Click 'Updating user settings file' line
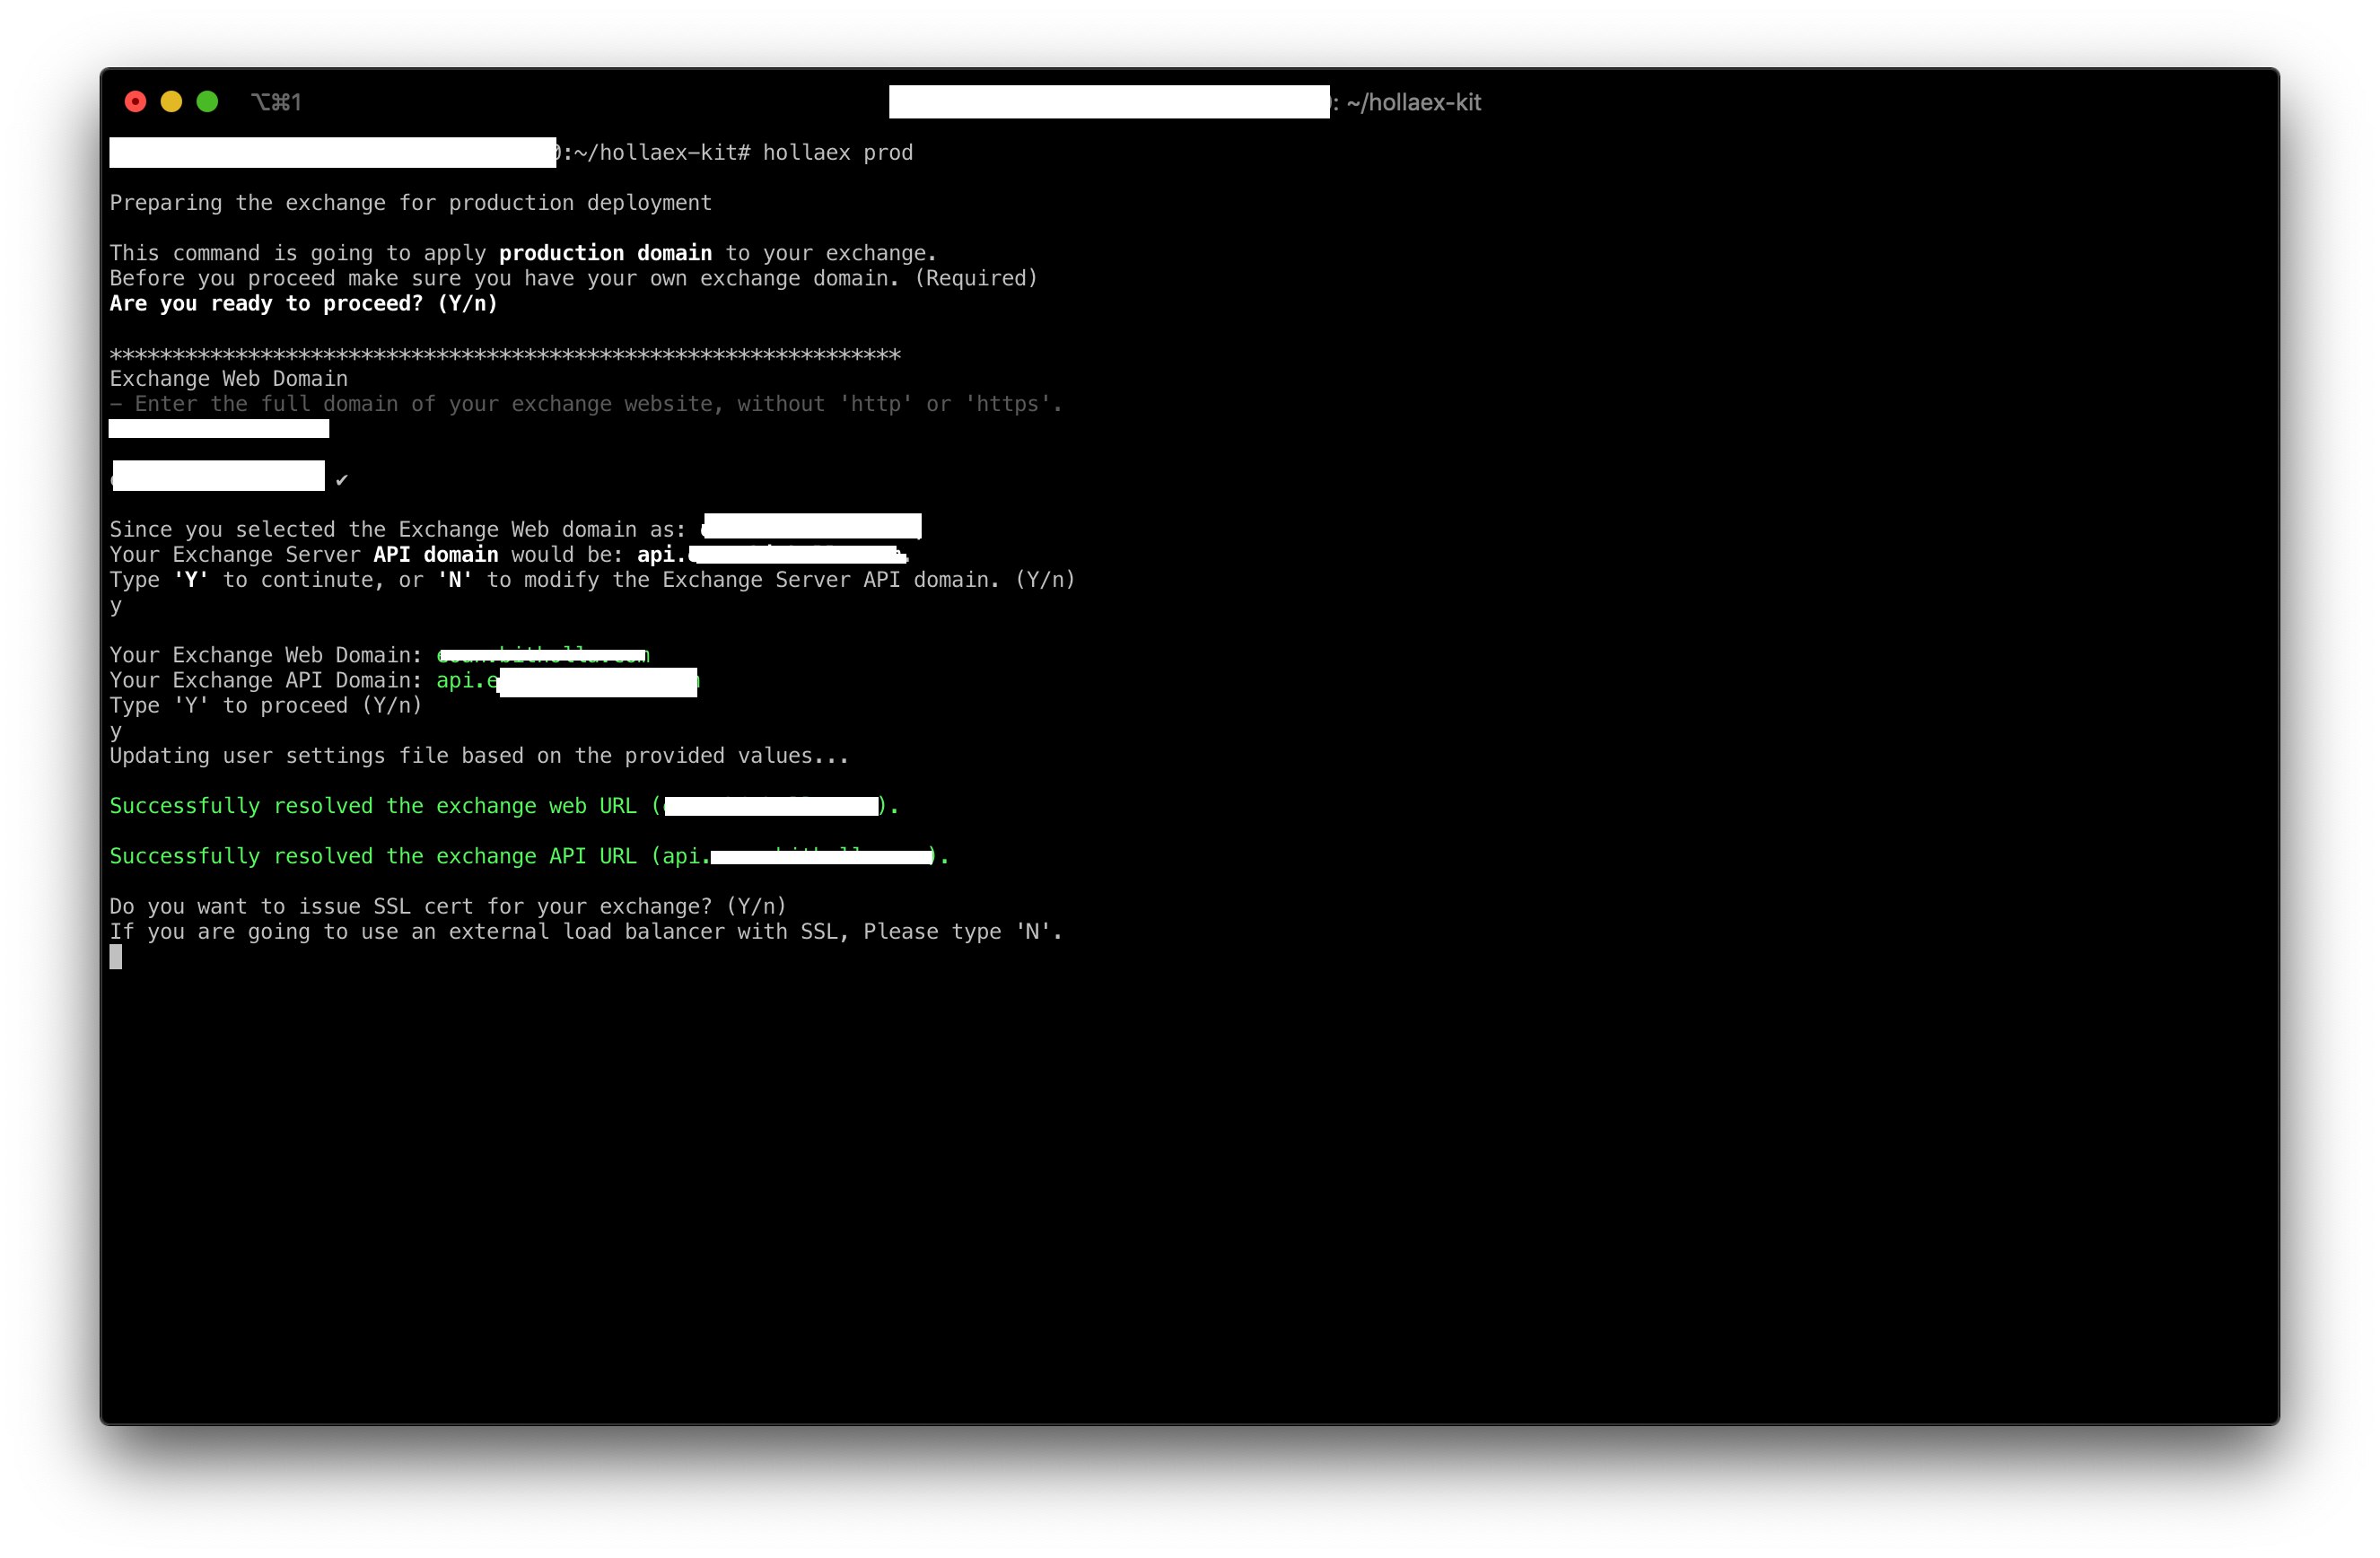This screenshot has height=1558, width=2380. (x=479, y=756)
